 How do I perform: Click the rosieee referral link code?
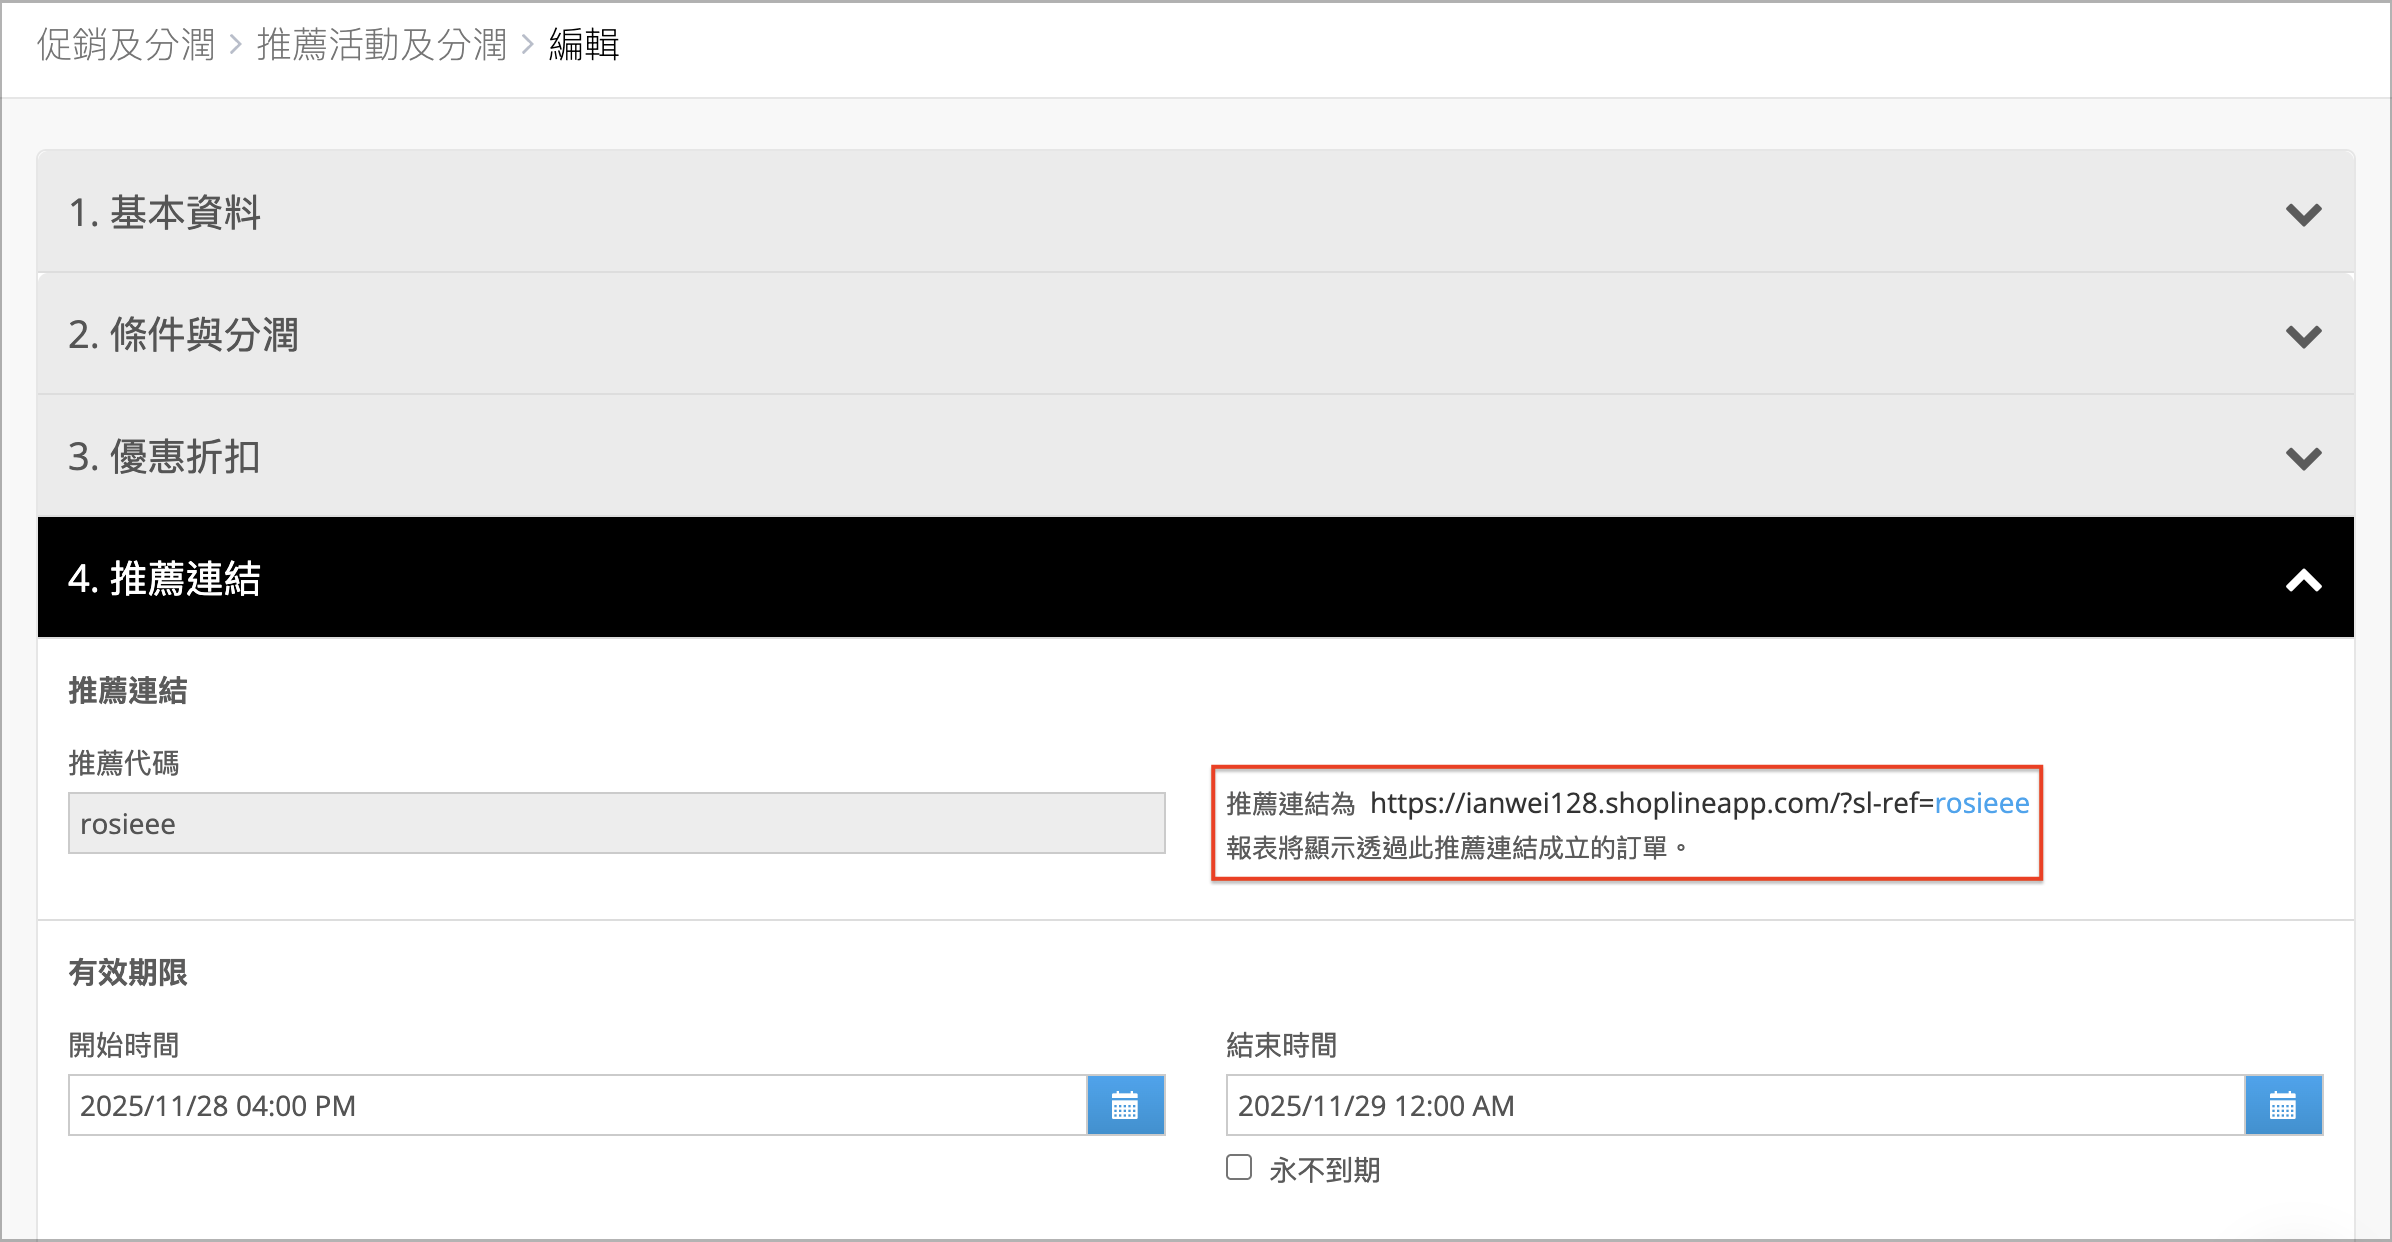pyautogui.click(x=1982, y=803)
